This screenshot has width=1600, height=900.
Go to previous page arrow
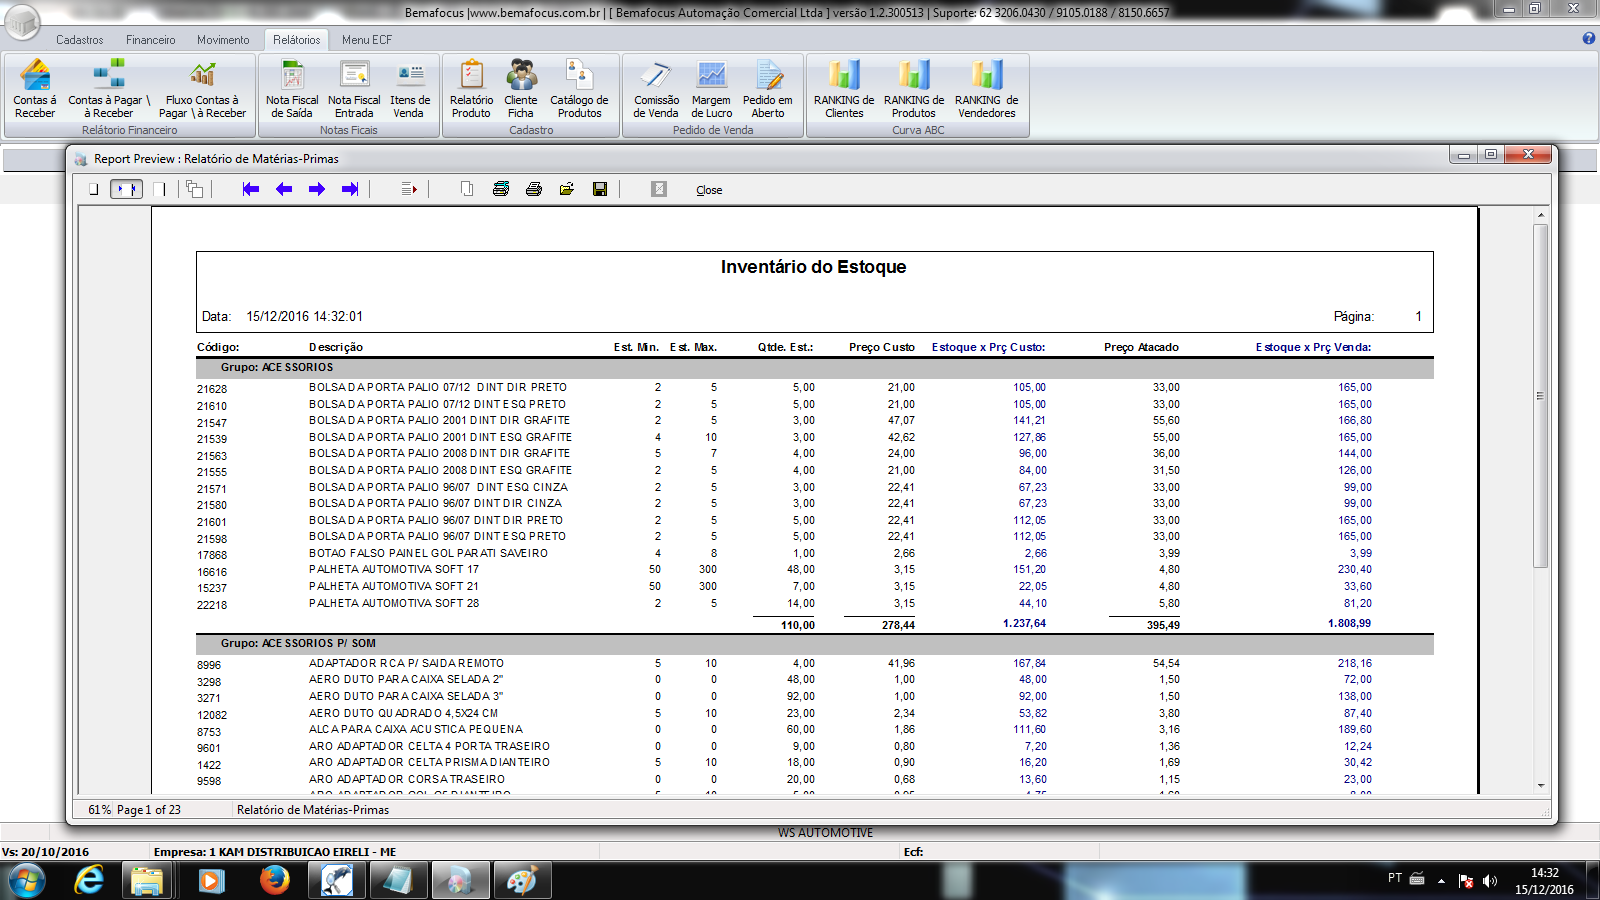click(x=284, y=189)
